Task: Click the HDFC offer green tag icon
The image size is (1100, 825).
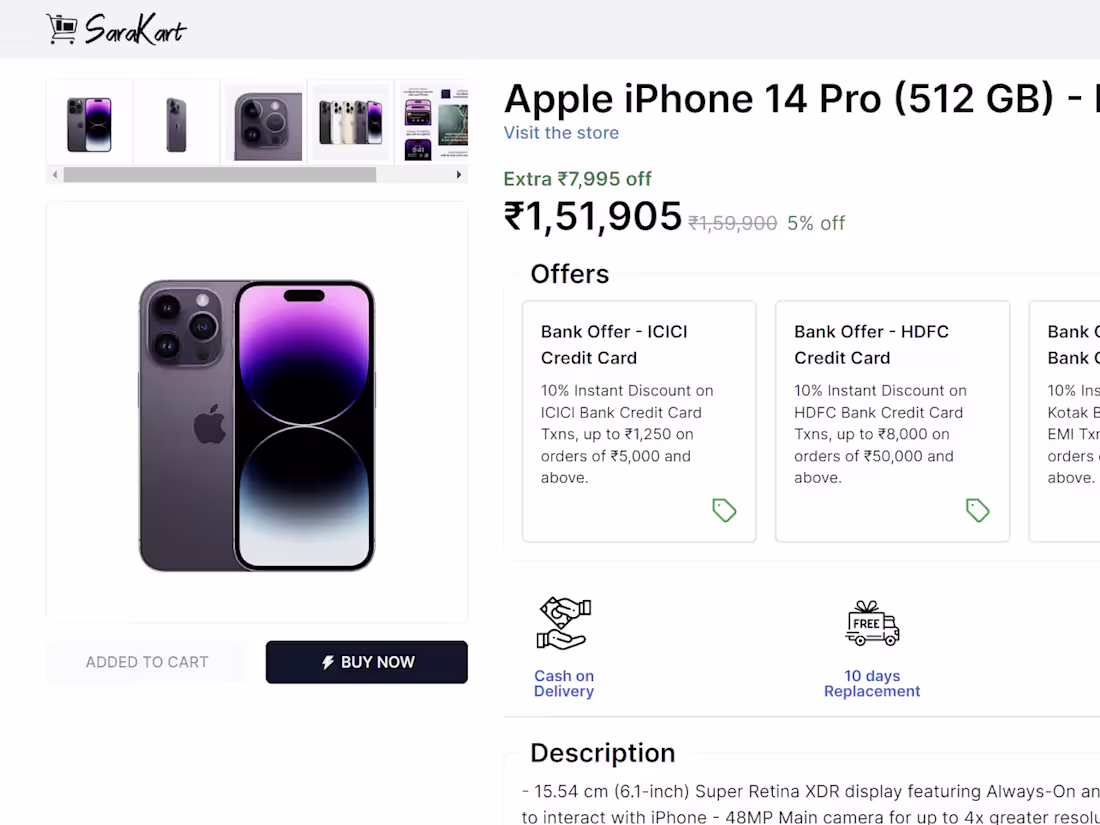Action: click(x=977, y=511)
